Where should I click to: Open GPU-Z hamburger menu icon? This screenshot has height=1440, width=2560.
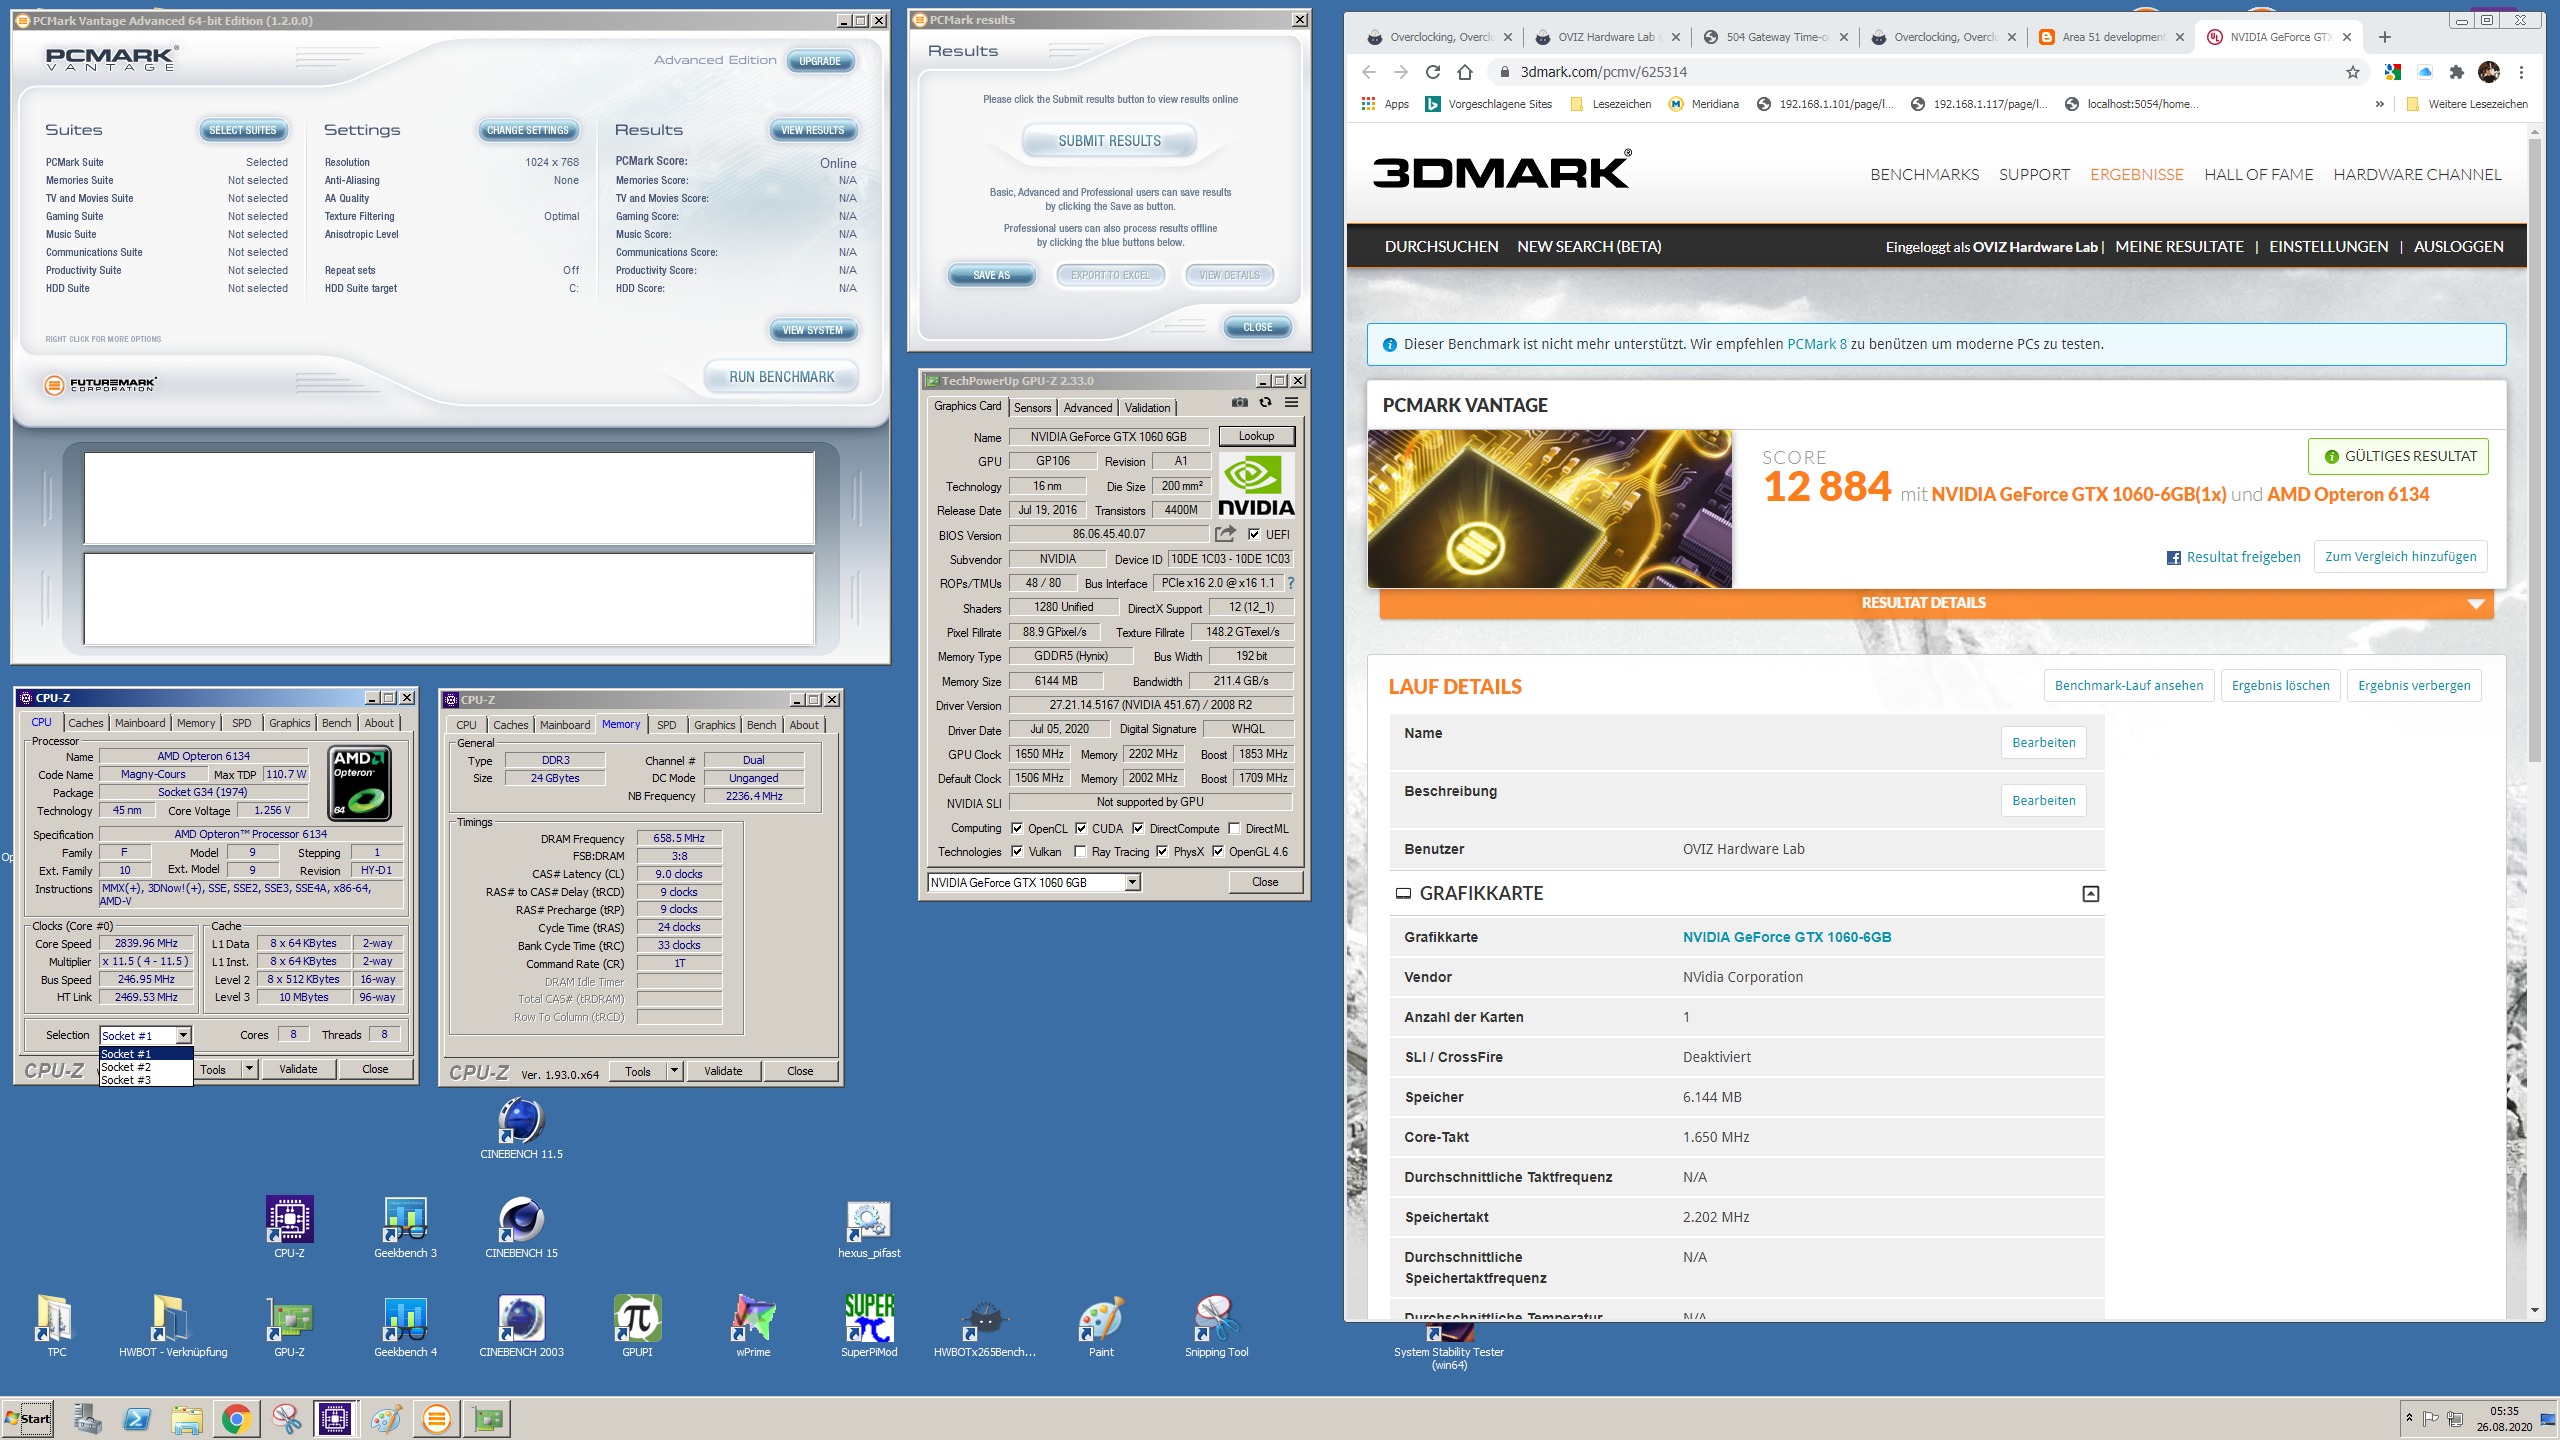1292,403
